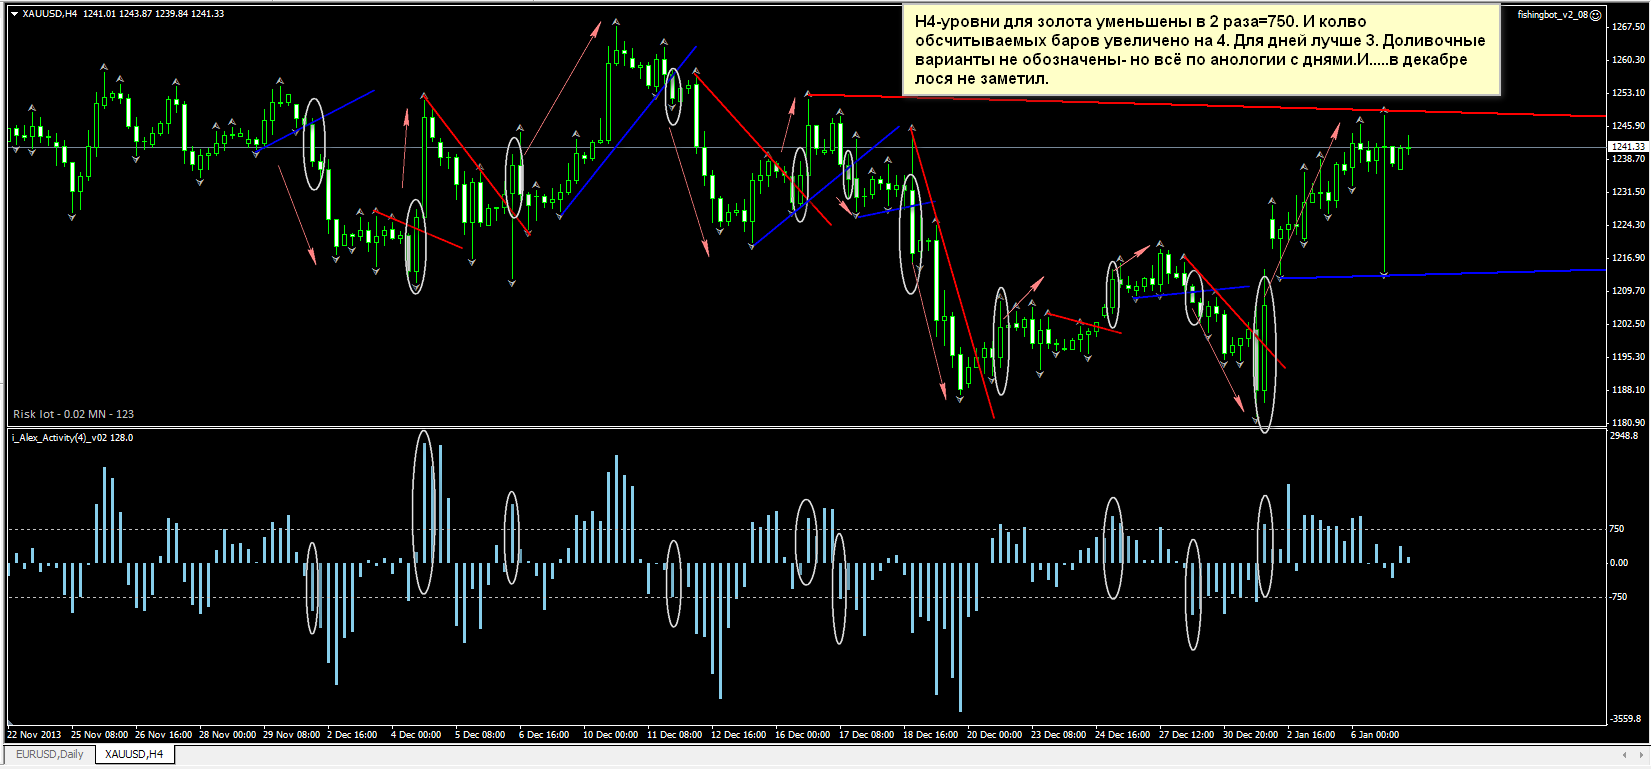Select the XAUUSD,H4 chart tab
The image size is (1651, 769).
click(x=134, y=754)
